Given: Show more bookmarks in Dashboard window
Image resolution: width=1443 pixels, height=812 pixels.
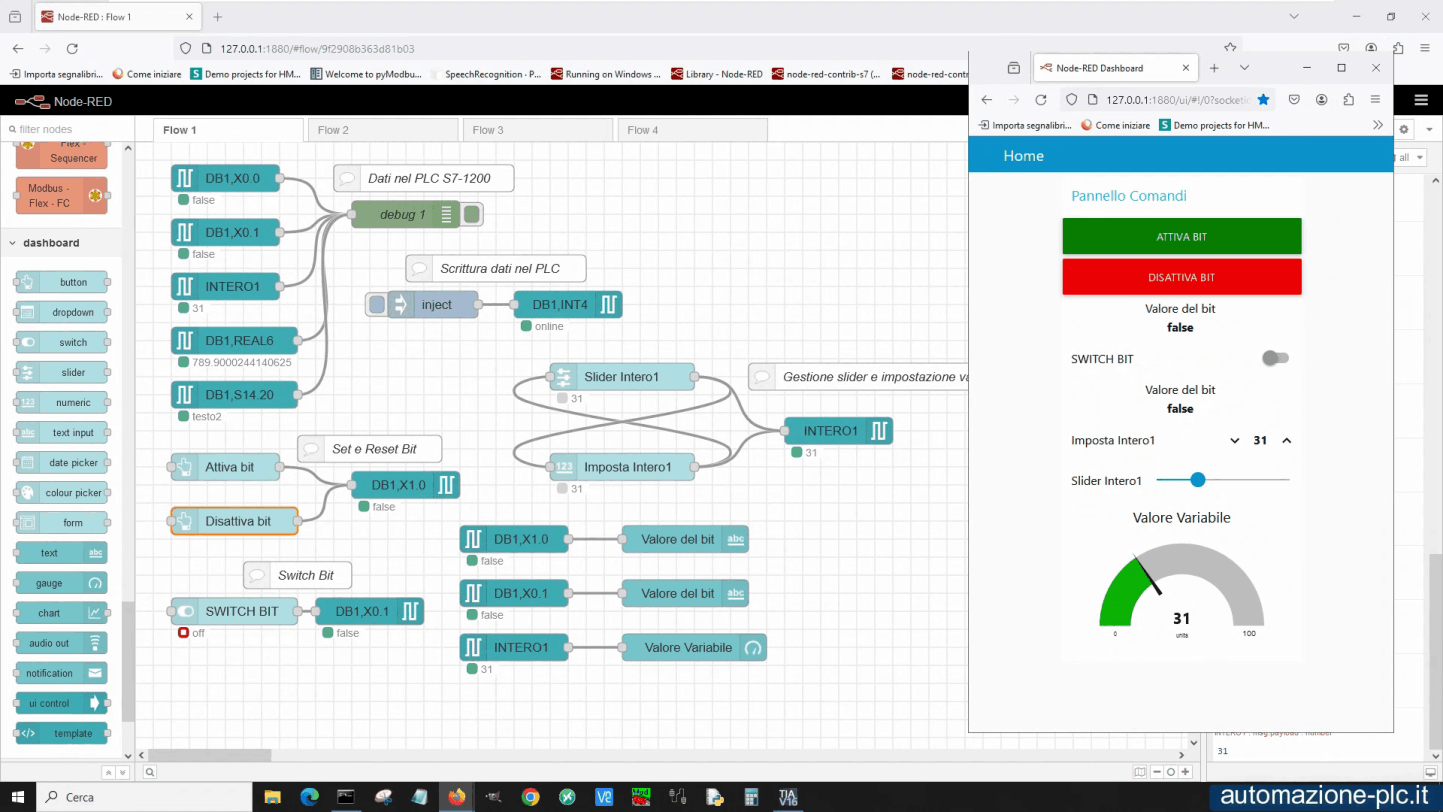Looking at the screenshot, I should tap(1378, 125).
